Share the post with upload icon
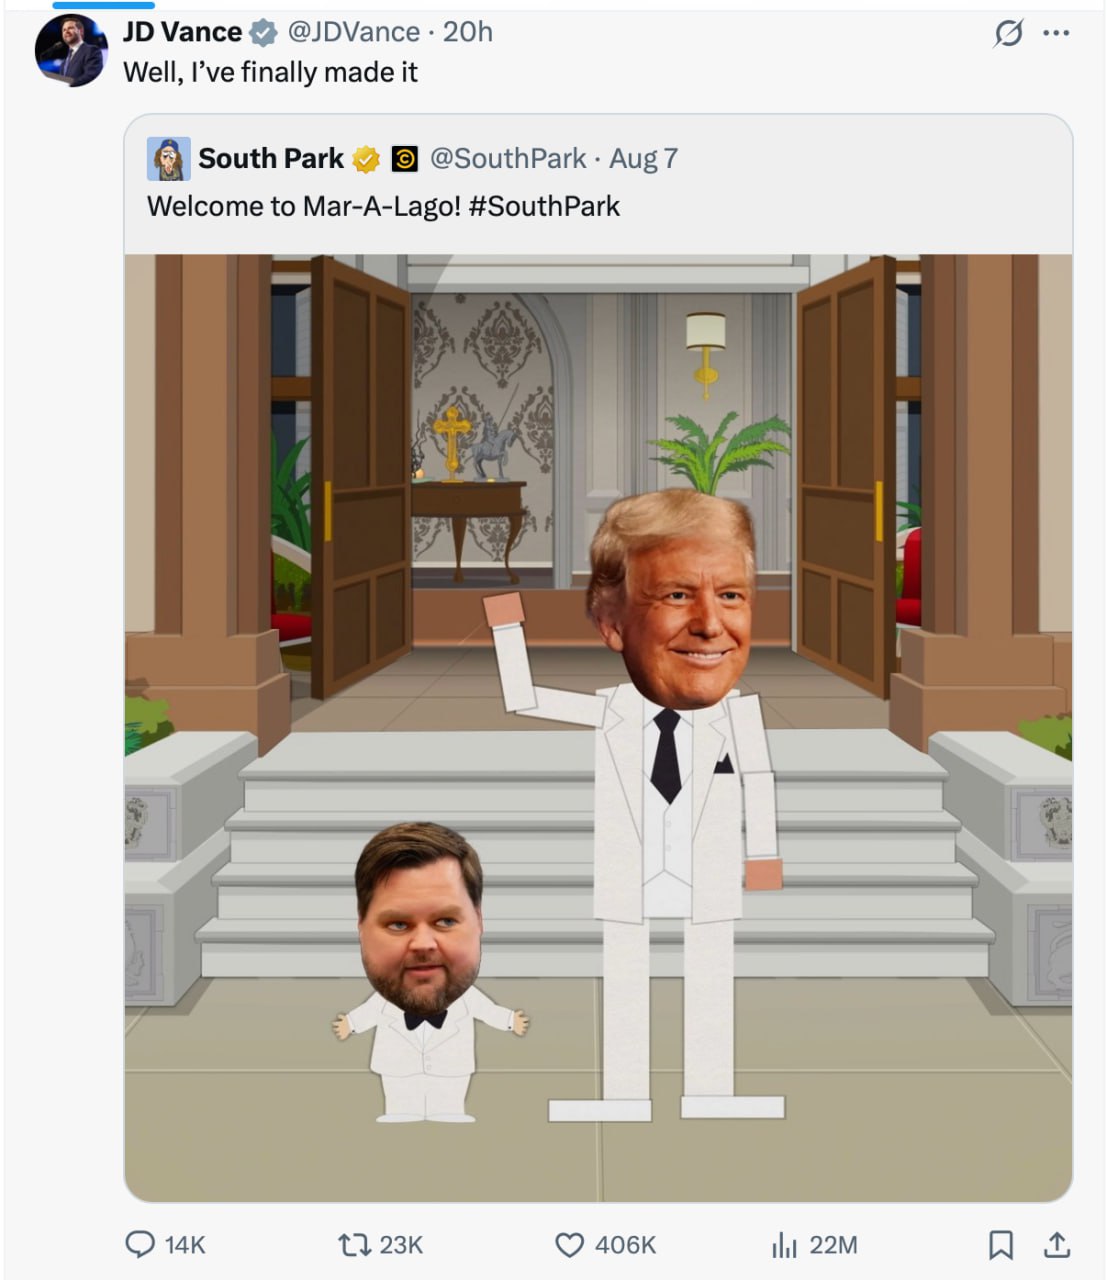The height and width of the screenshot is (1280, 1107). [1057, 1245]
